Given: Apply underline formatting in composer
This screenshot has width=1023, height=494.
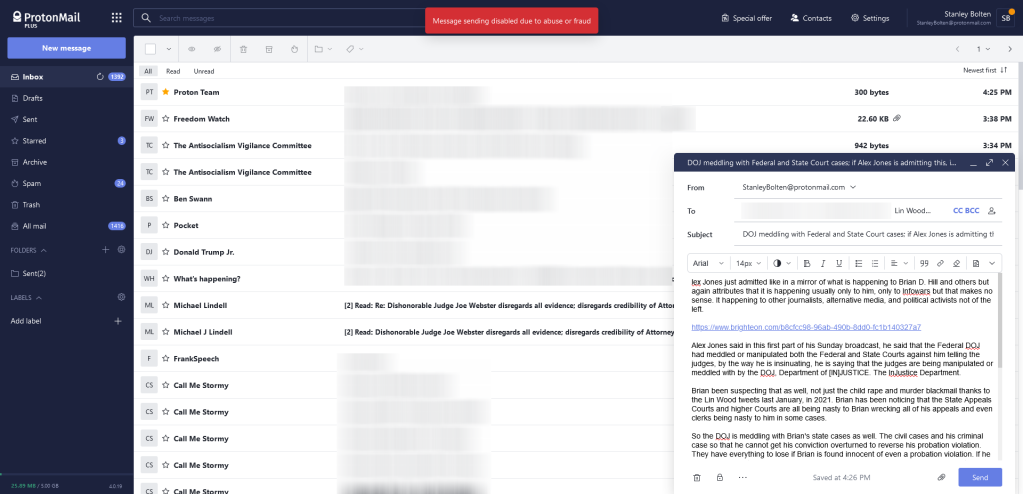Looking at the screenshot, I should click(839, 263).
